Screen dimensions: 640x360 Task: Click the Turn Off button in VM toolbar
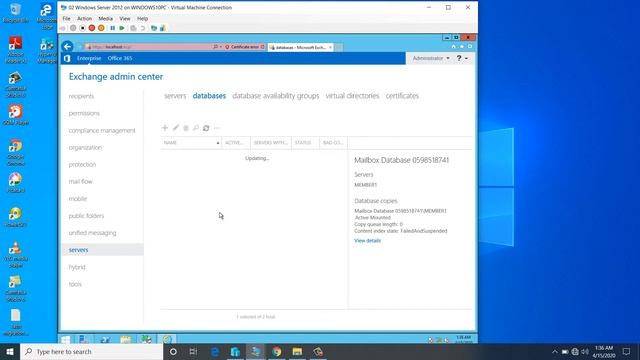click(82, 28)
